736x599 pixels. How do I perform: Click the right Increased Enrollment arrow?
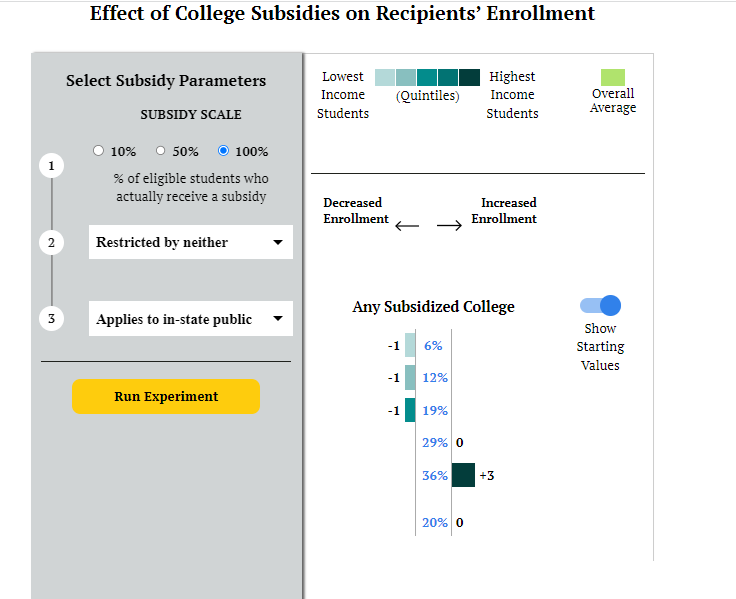click(x=450, y=226)
